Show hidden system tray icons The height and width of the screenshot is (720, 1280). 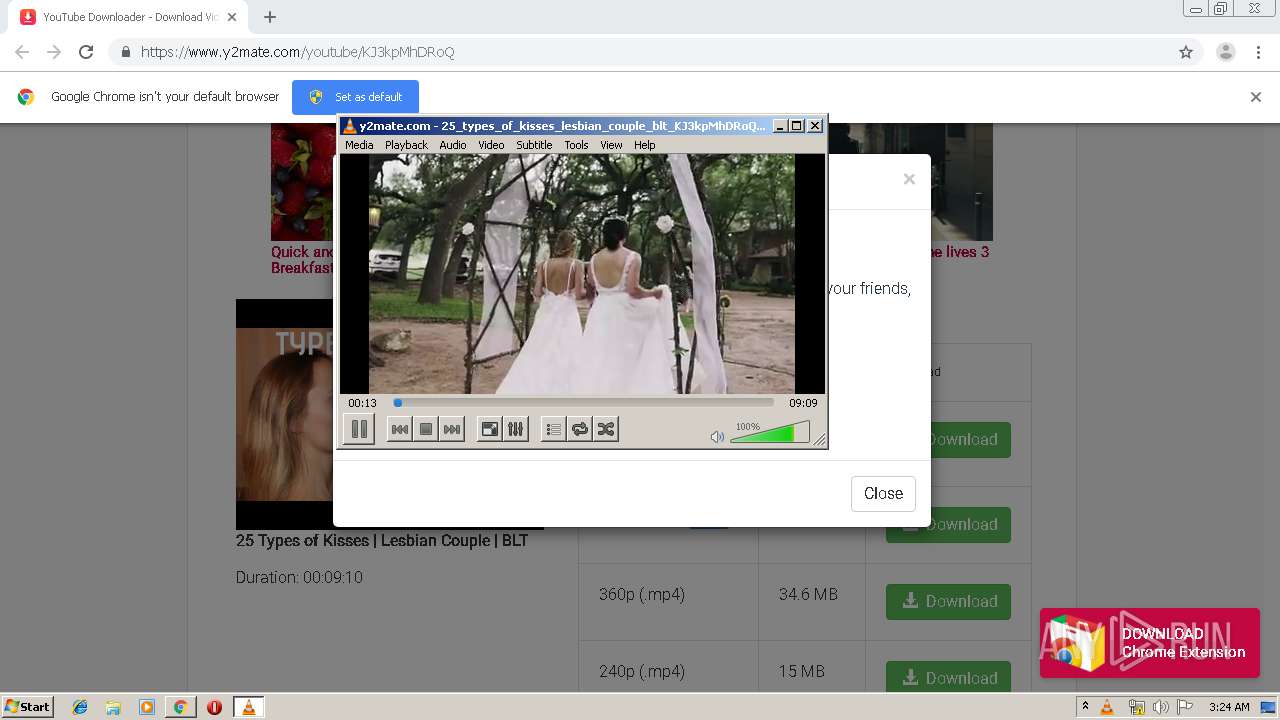click(x=1085, y=707)
